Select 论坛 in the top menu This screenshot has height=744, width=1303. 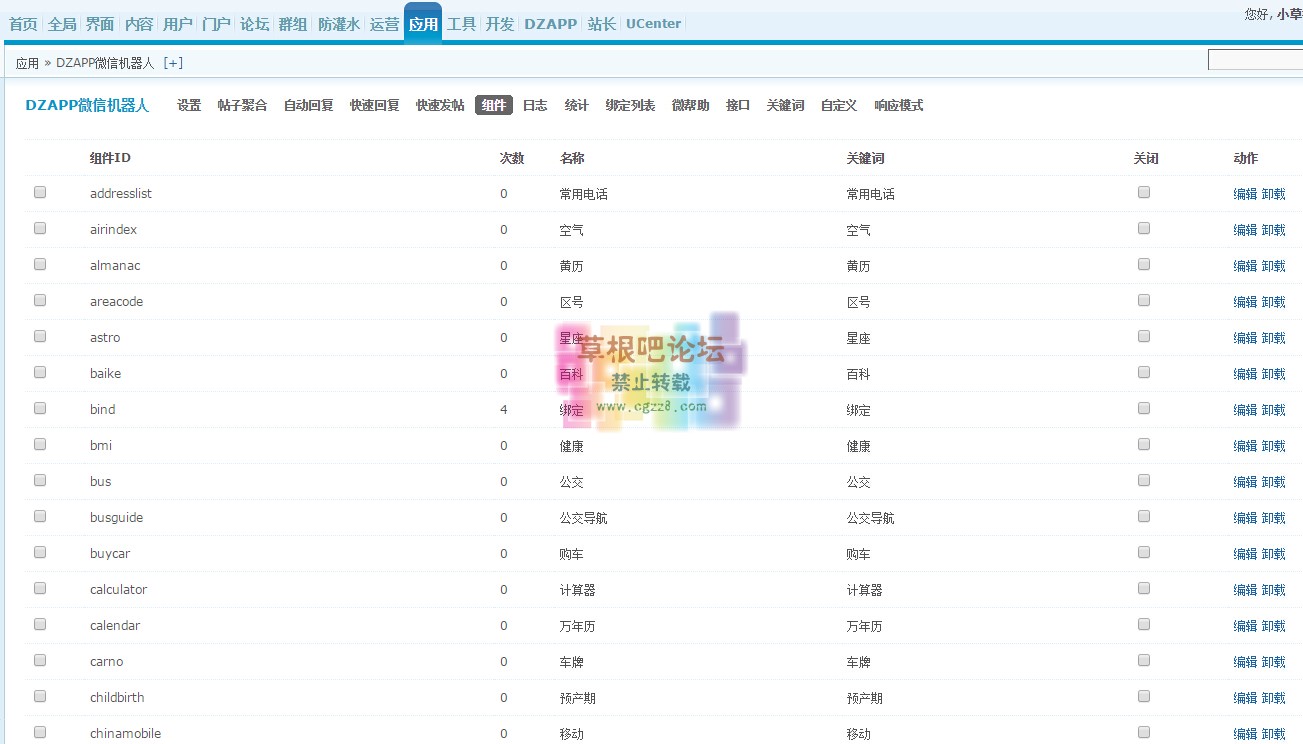[254, 23]
